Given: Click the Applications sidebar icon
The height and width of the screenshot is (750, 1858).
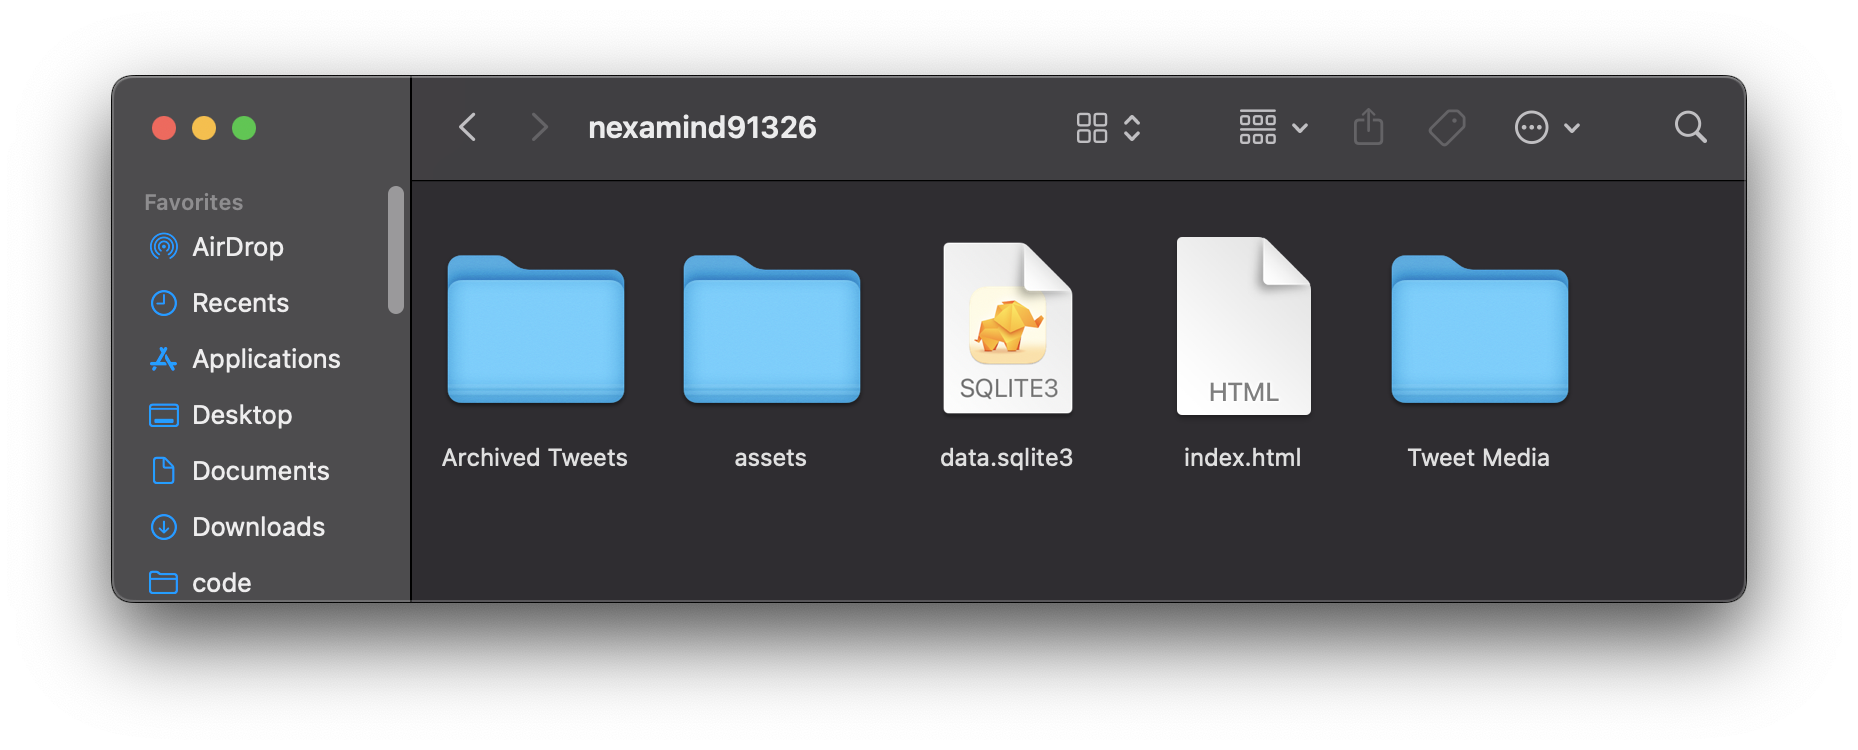Looking at the screenshot, I should coord(163,358).
